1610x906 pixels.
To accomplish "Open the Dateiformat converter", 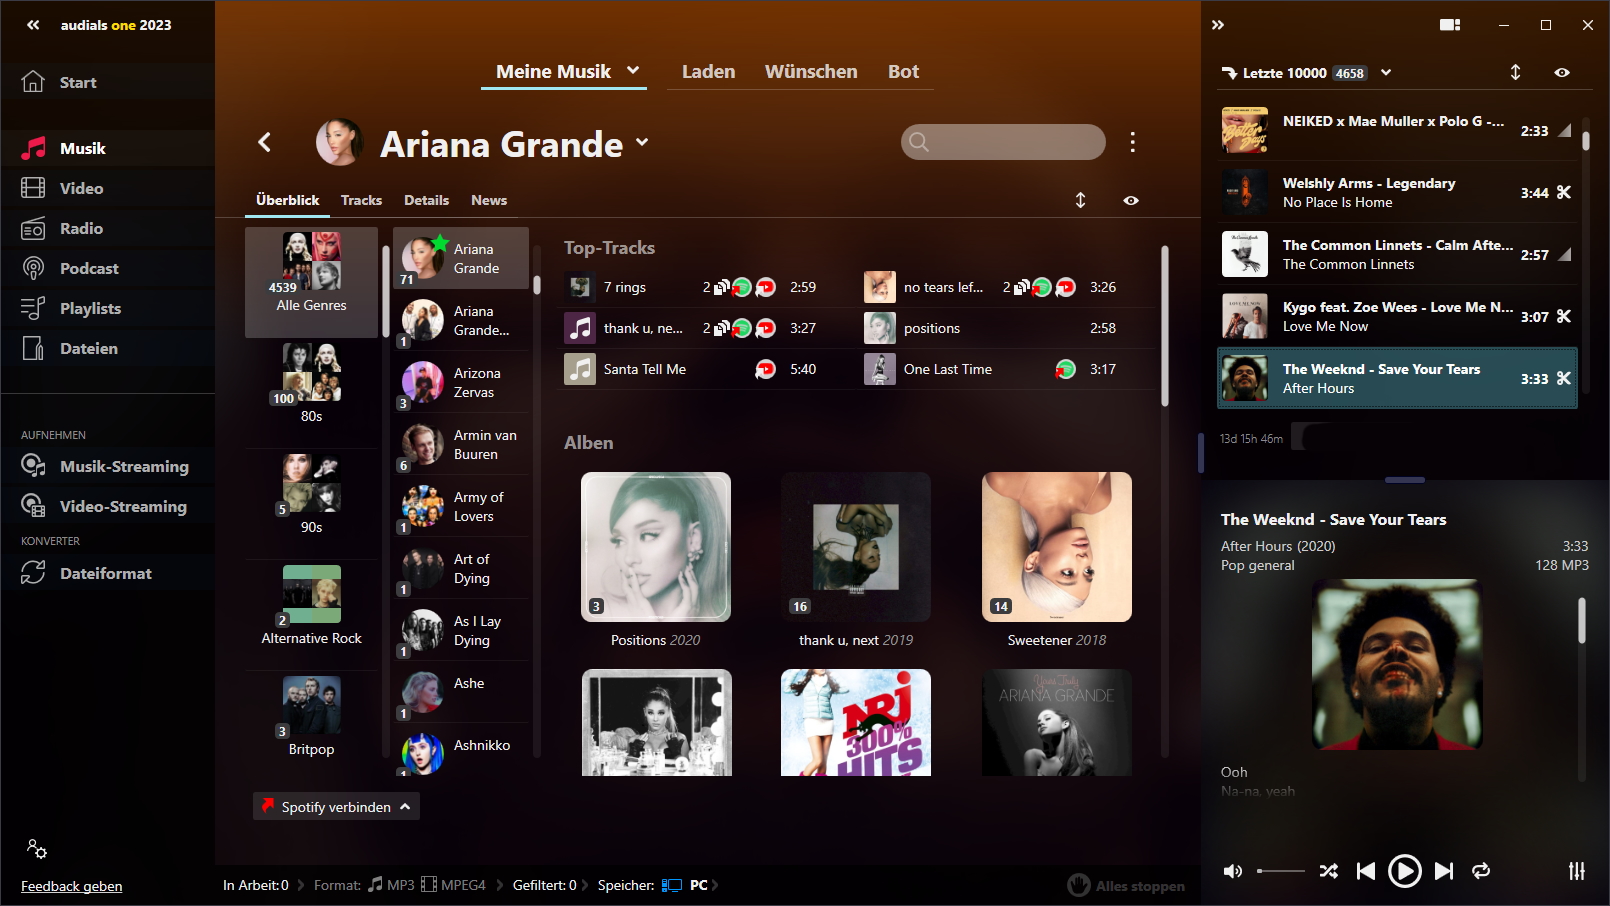I will pos(107,573).
